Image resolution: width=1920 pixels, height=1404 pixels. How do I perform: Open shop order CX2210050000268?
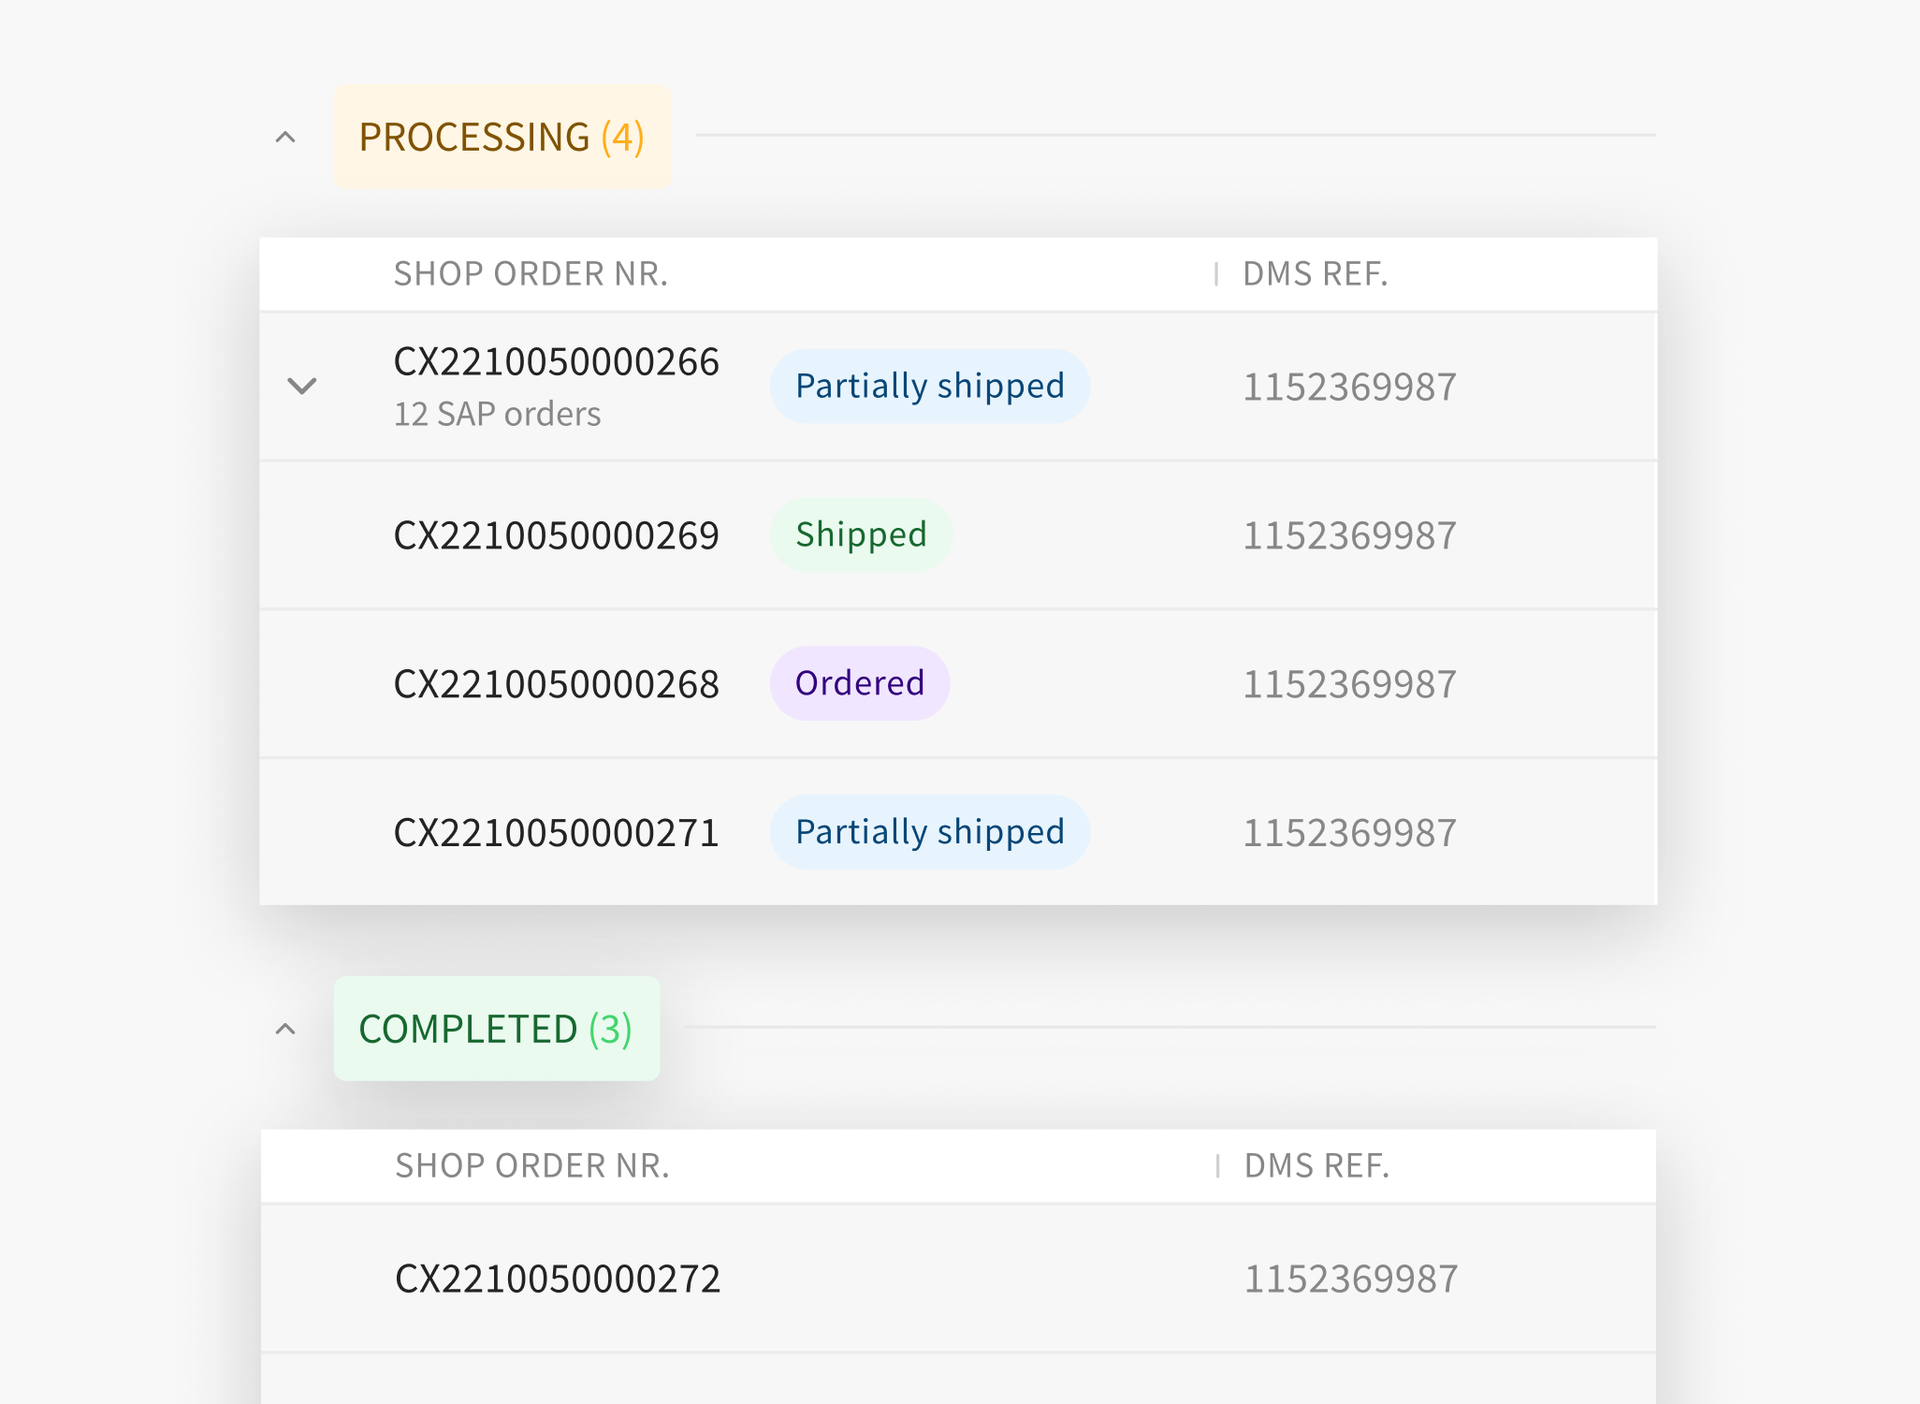tap(556, 684)
